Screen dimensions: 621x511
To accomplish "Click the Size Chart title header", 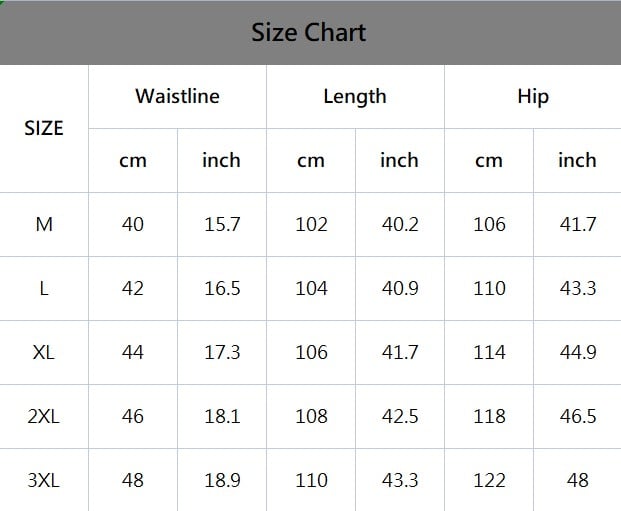I will click(309, 33).
